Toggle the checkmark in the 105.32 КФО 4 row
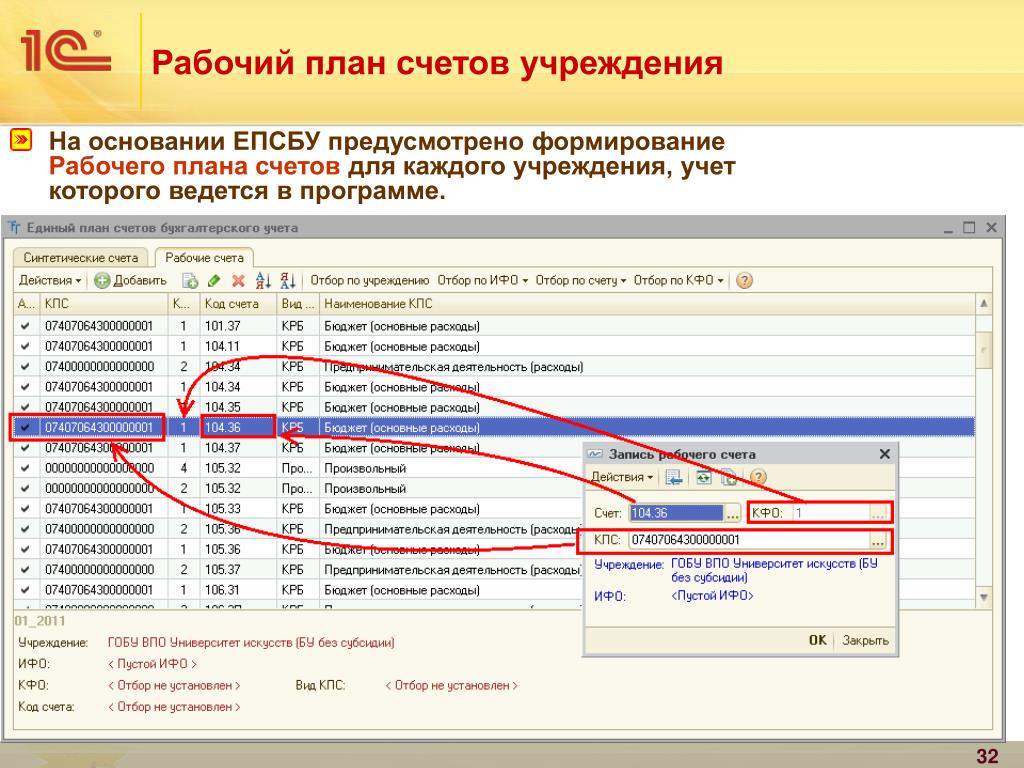 tap(25, 468)
